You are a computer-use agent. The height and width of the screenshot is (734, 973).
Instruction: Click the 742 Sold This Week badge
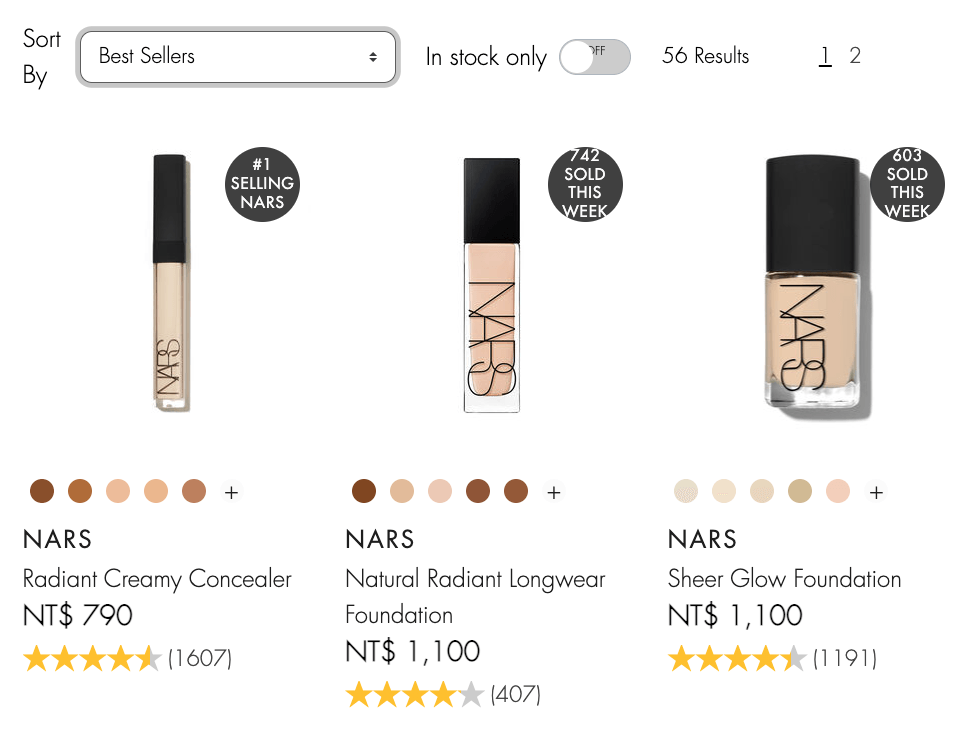click(x=585, y=184)
